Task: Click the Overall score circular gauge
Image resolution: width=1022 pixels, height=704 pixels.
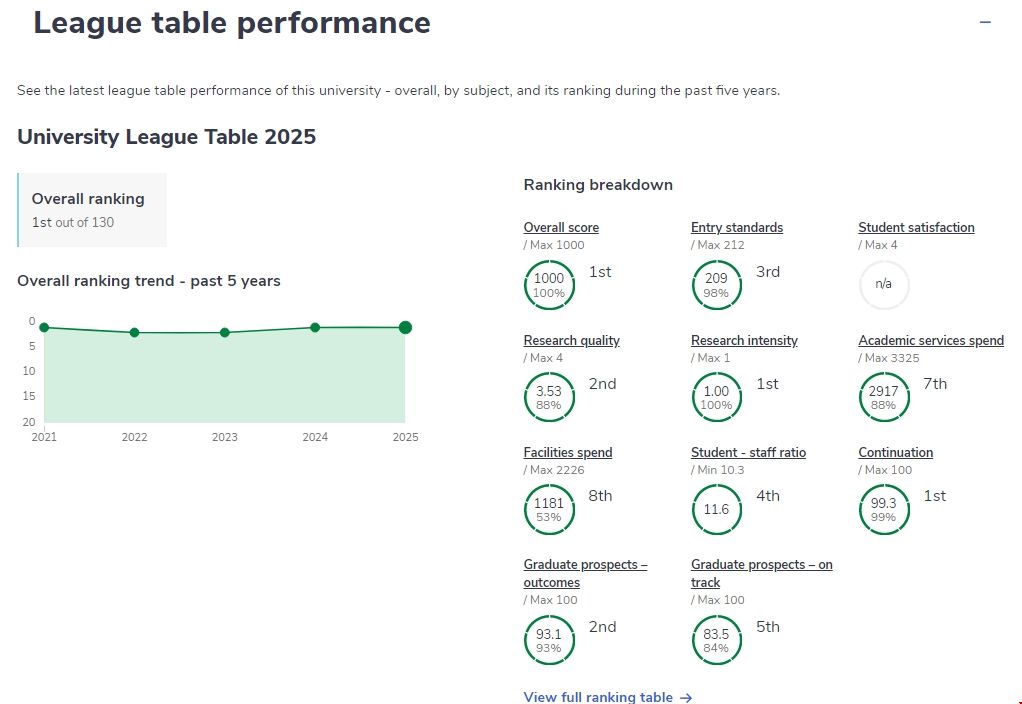Action: point(549,285)
